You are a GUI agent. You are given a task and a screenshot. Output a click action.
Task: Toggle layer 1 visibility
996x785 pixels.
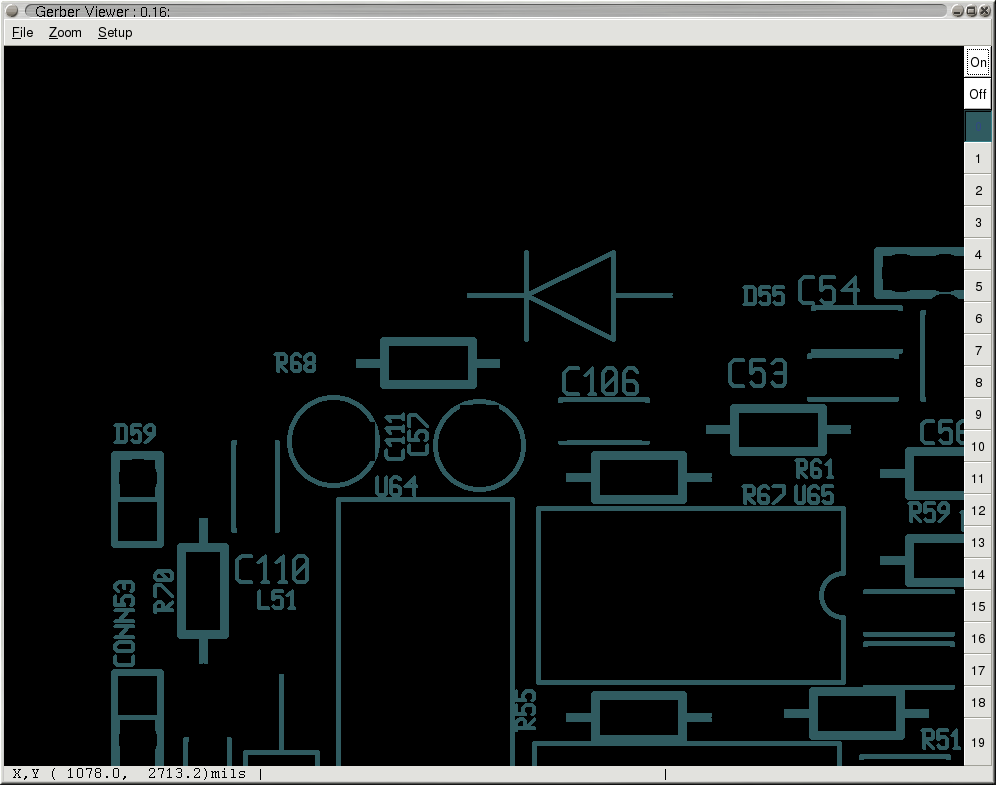(x=977, y=158)
